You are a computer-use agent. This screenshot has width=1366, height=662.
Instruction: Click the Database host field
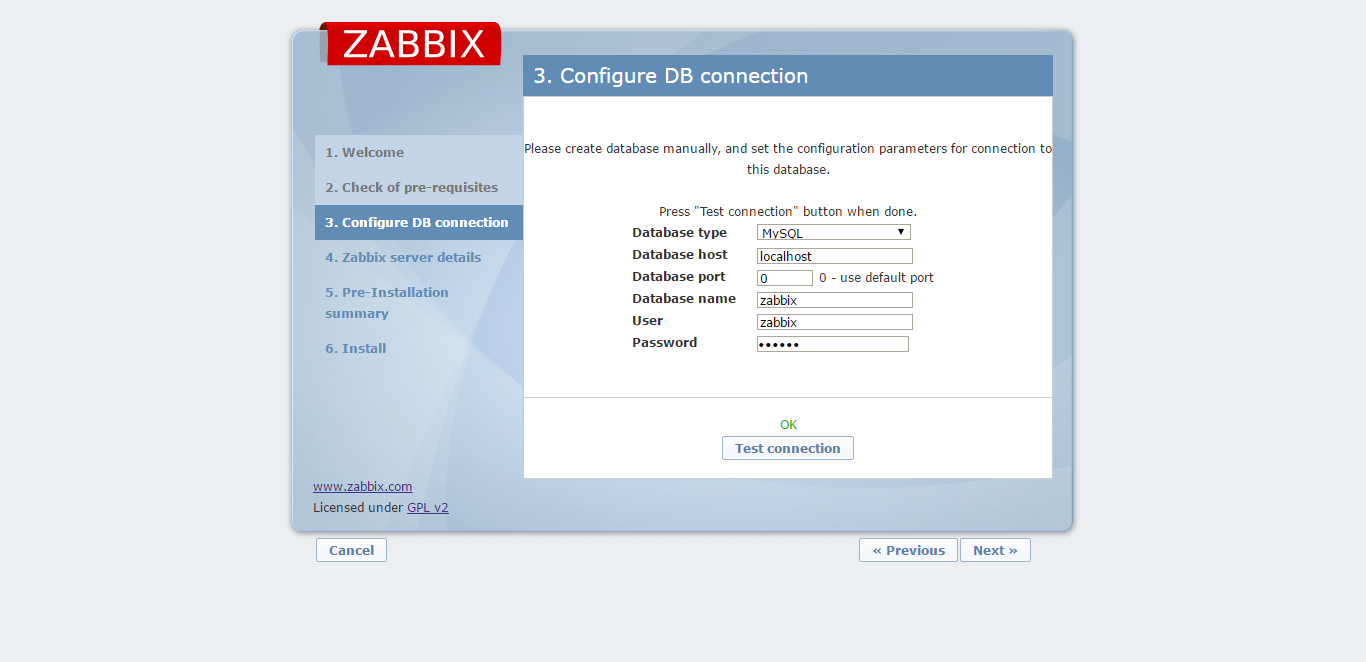(x=835, y=256)
